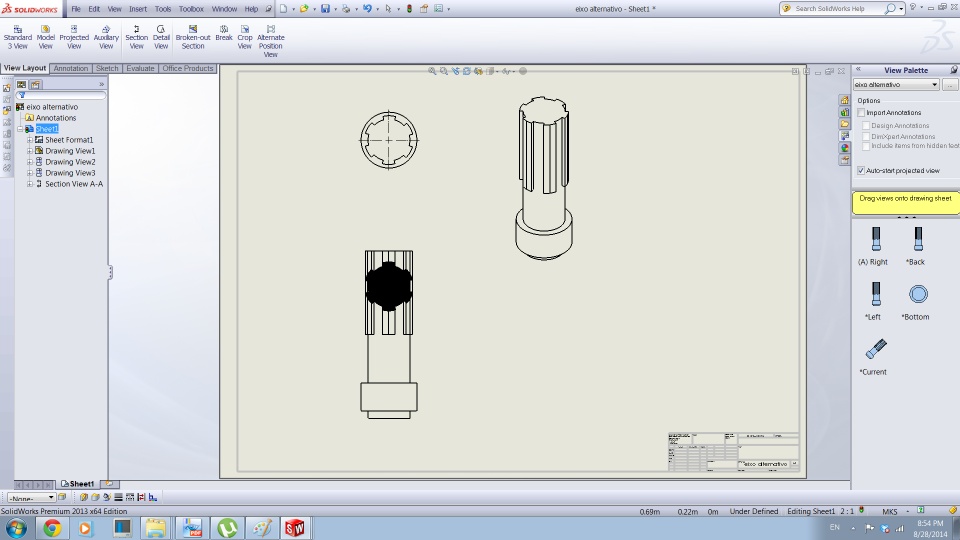Switch to the Sketch tab
The width and height of the screenshot is (960, 540).
[x=107, y=69]
